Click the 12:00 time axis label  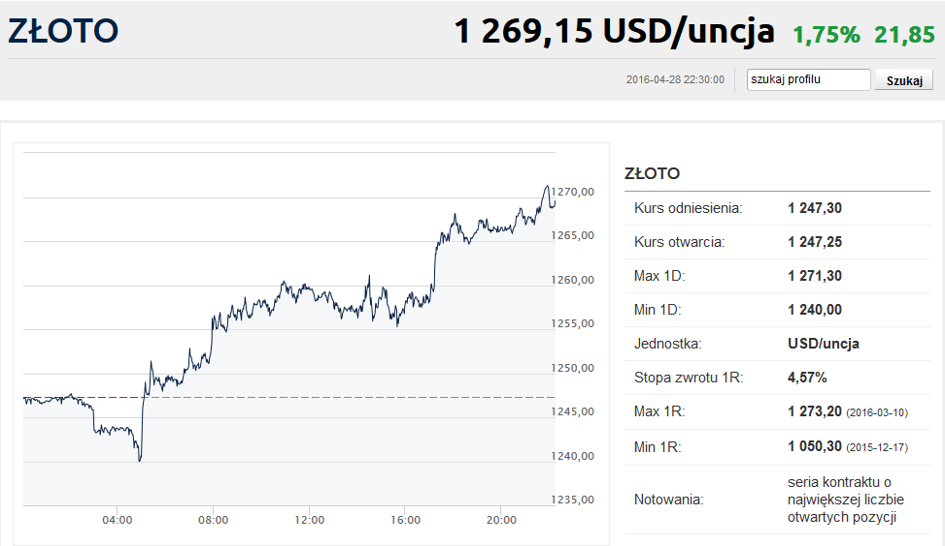[309, 520]
